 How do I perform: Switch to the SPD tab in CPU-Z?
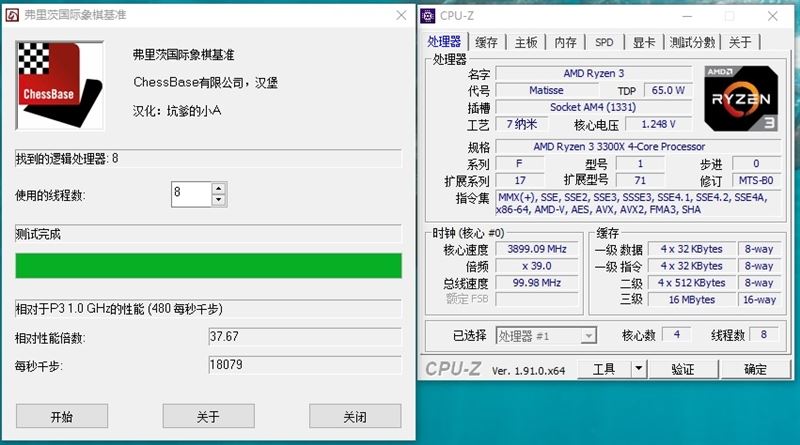coord(604,42)
